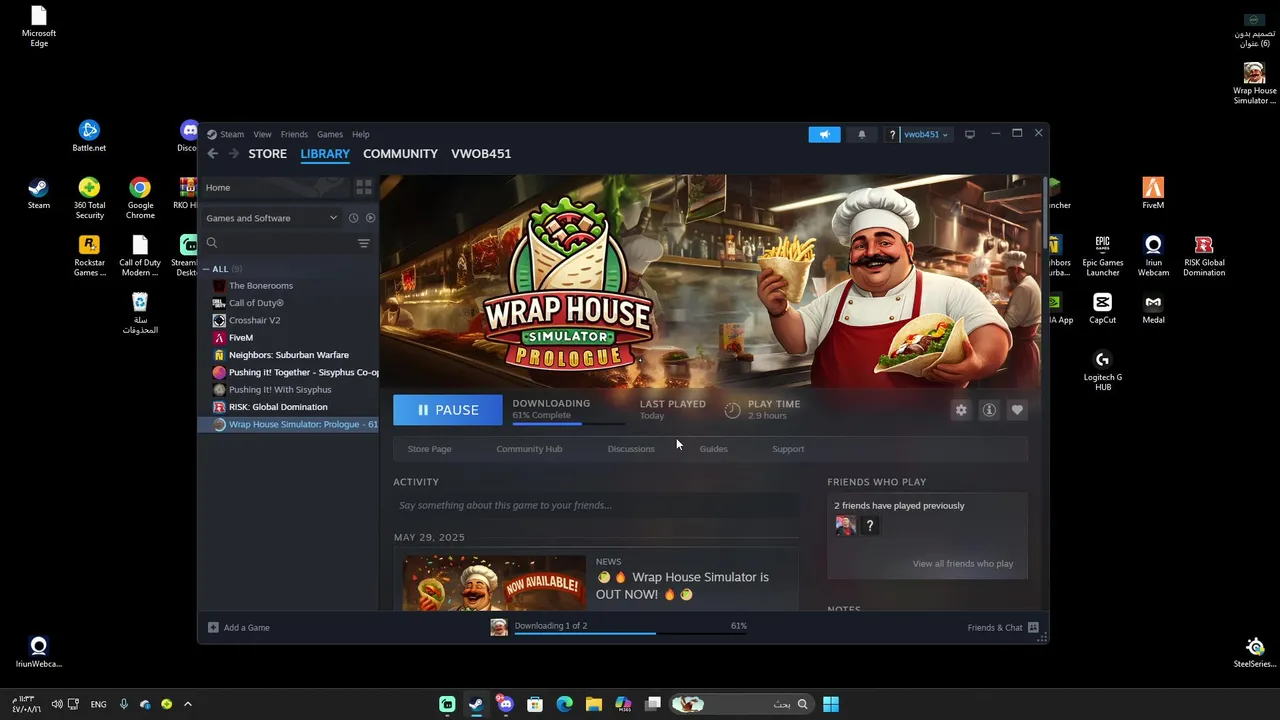Open the collections grid view icon

(364, 187)
